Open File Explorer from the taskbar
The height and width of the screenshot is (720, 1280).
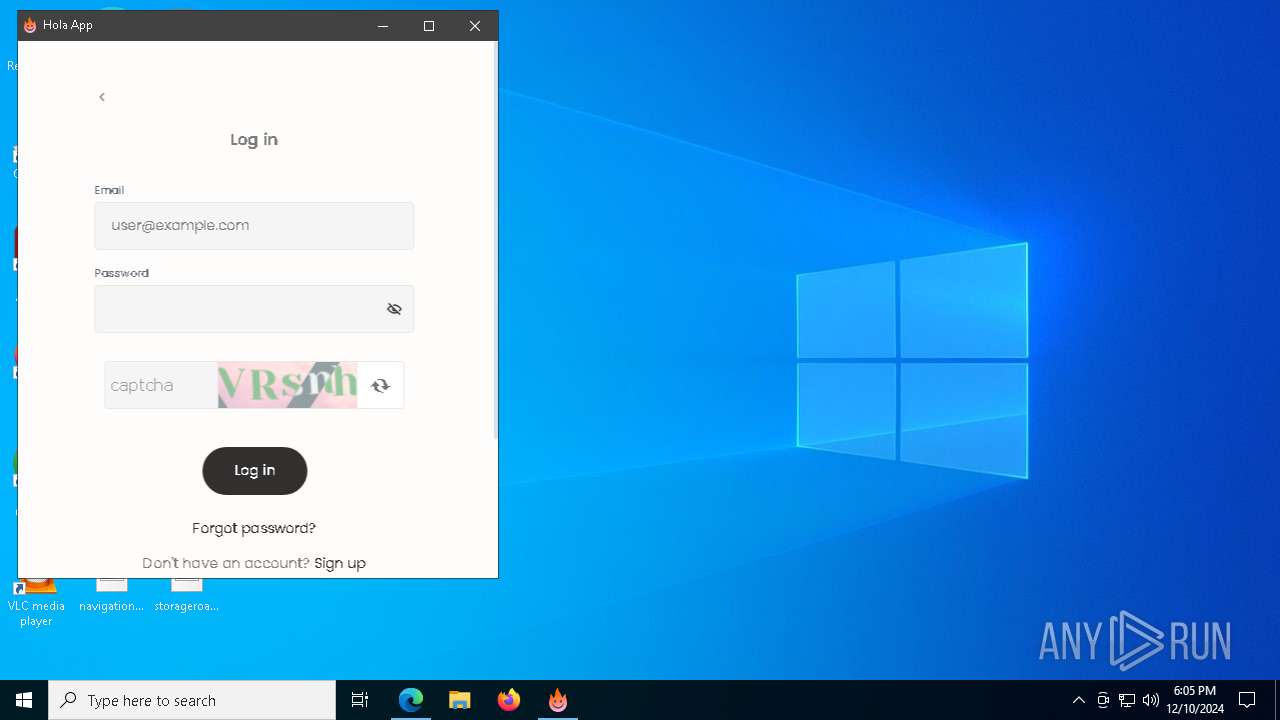click(460, 700)
